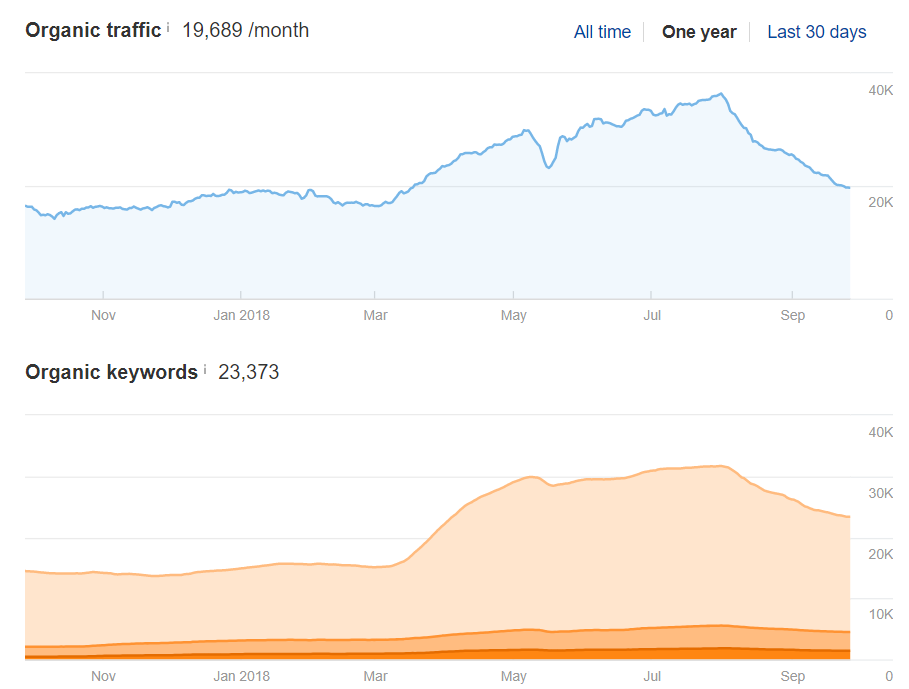Click the 40K label on traffic axis
909x689 pixels.
point(881,90)
